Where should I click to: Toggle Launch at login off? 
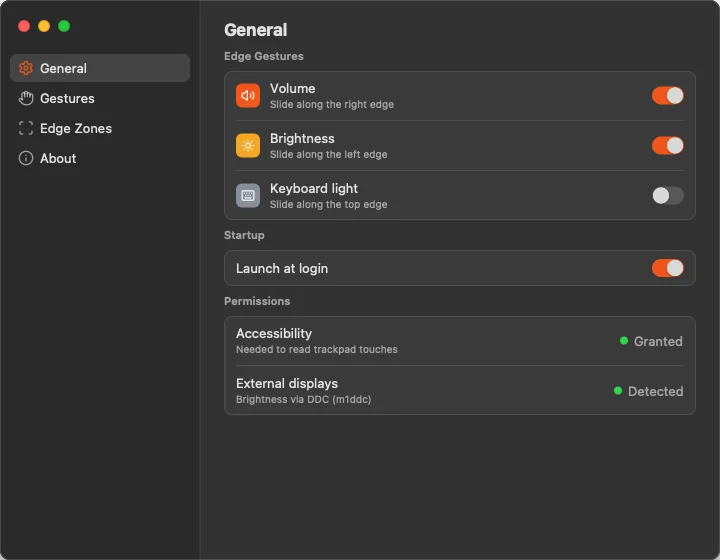point(668,268)
